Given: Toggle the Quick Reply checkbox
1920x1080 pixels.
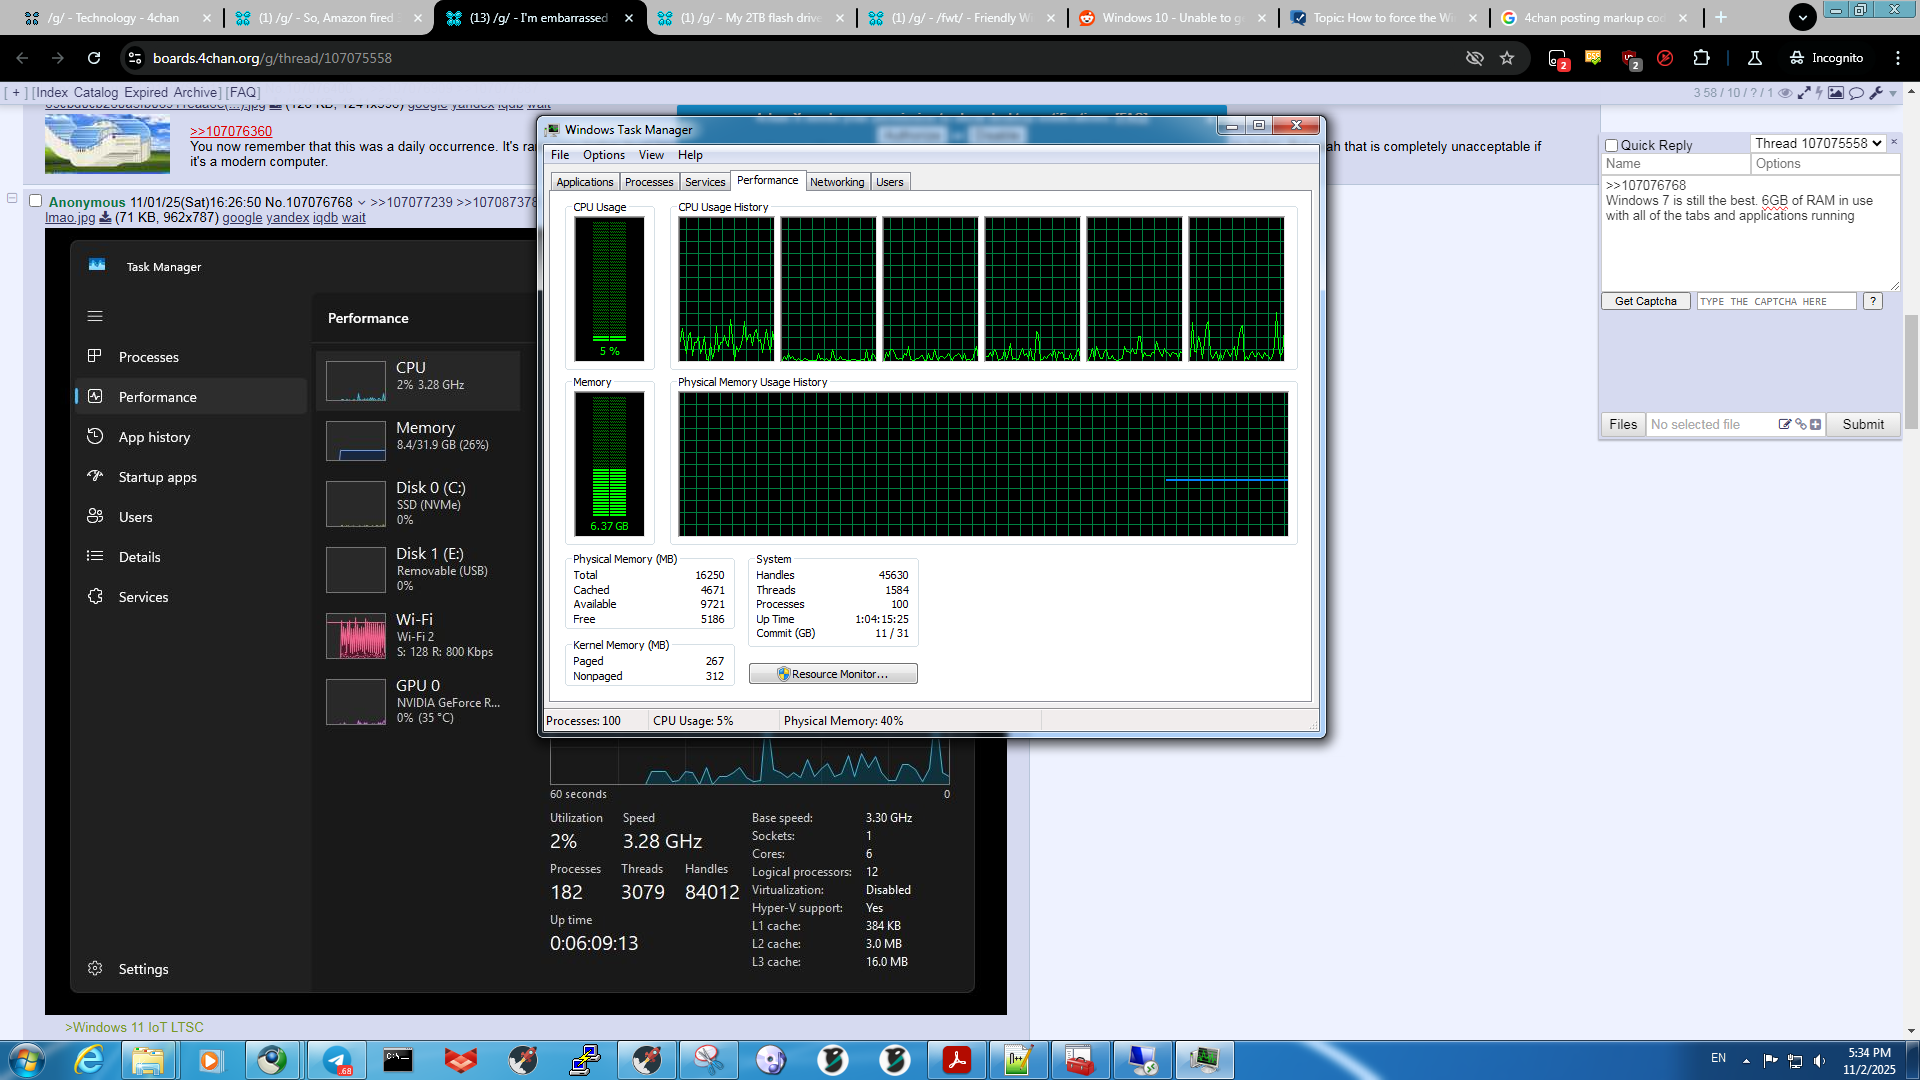Looking at the screenshot, I should click(1611, 146).
